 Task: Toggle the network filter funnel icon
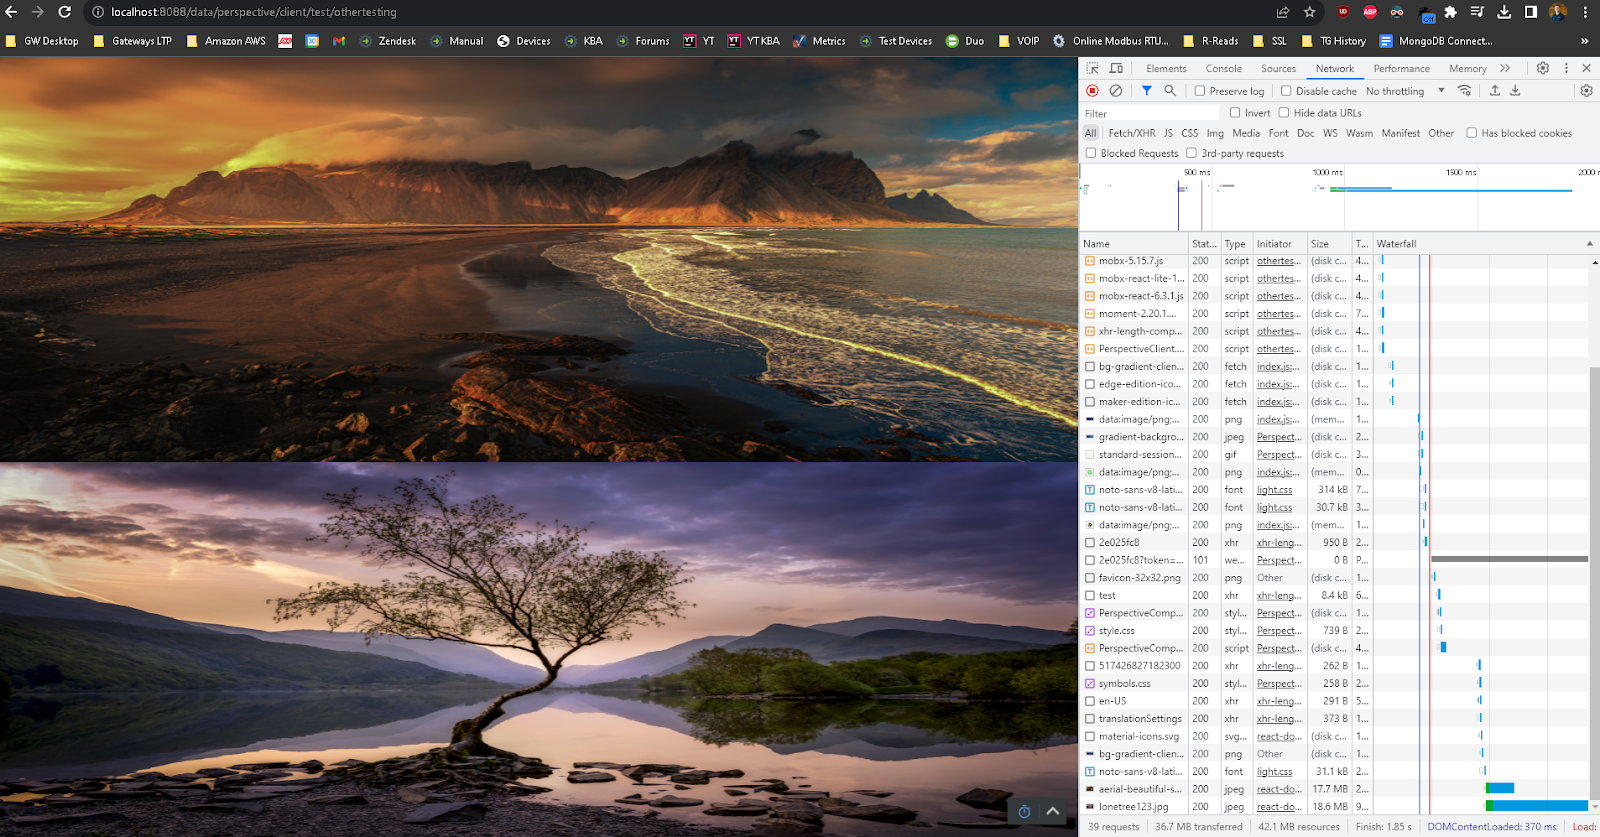1147,91
